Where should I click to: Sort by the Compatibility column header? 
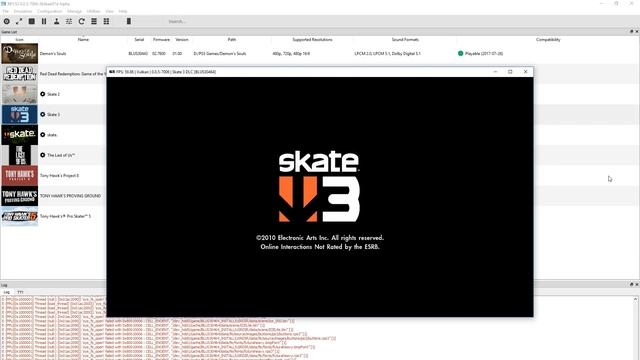[x=548, y=40]
